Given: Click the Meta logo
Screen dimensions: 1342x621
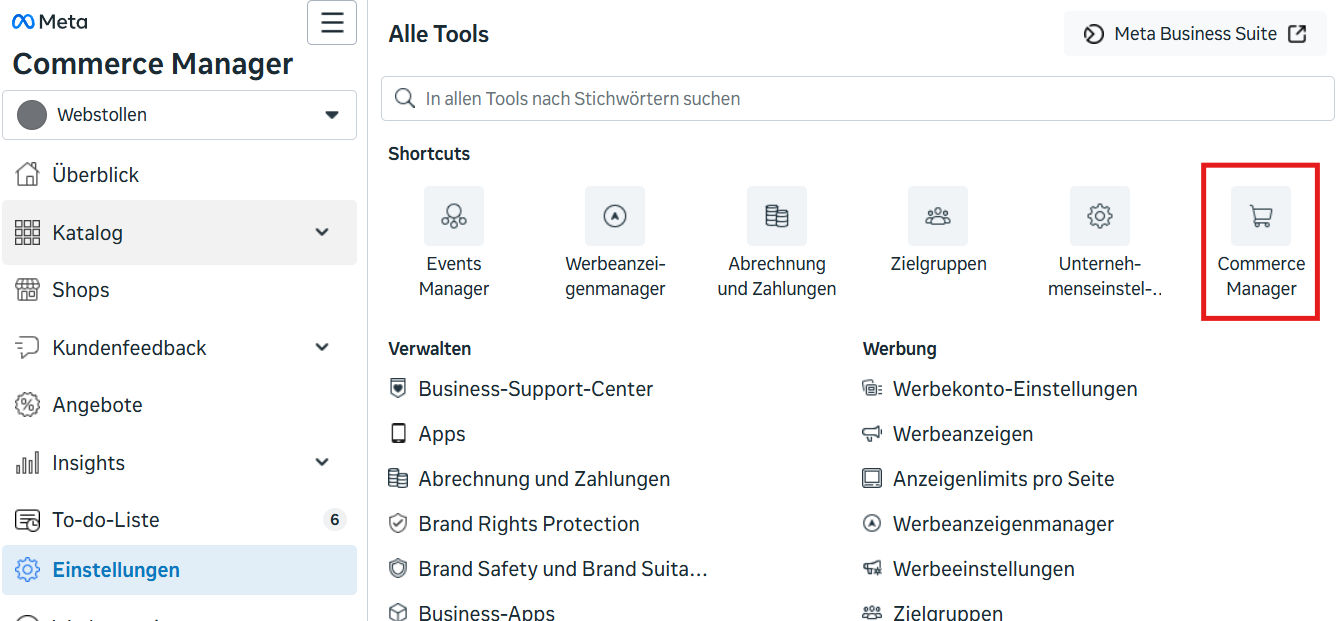Looking at the screenshot, I should pyautogui.click(x=50, y=22).
